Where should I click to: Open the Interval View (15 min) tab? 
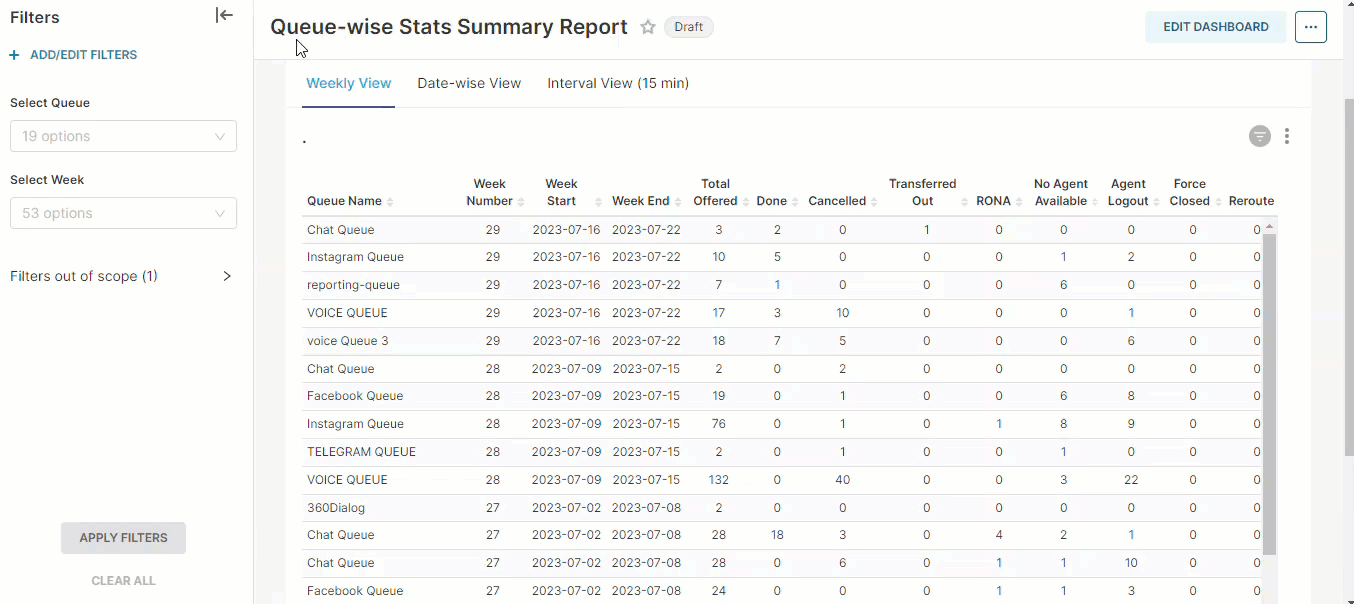[x=617, y=83]
